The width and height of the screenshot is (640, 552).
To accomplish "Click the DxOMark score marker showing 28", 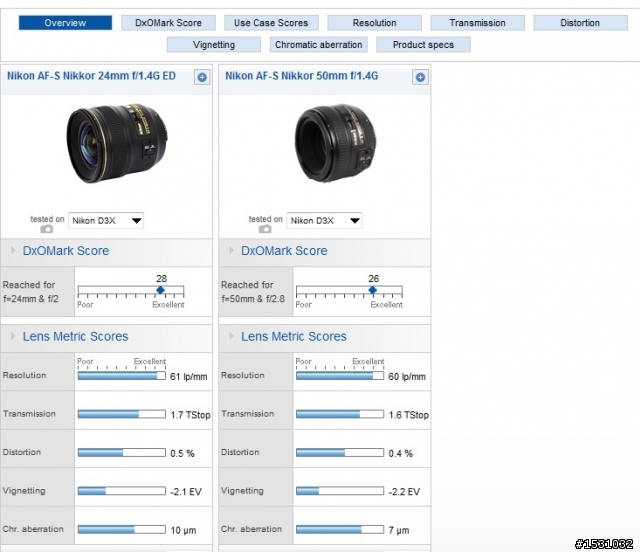I will [160, 290].
